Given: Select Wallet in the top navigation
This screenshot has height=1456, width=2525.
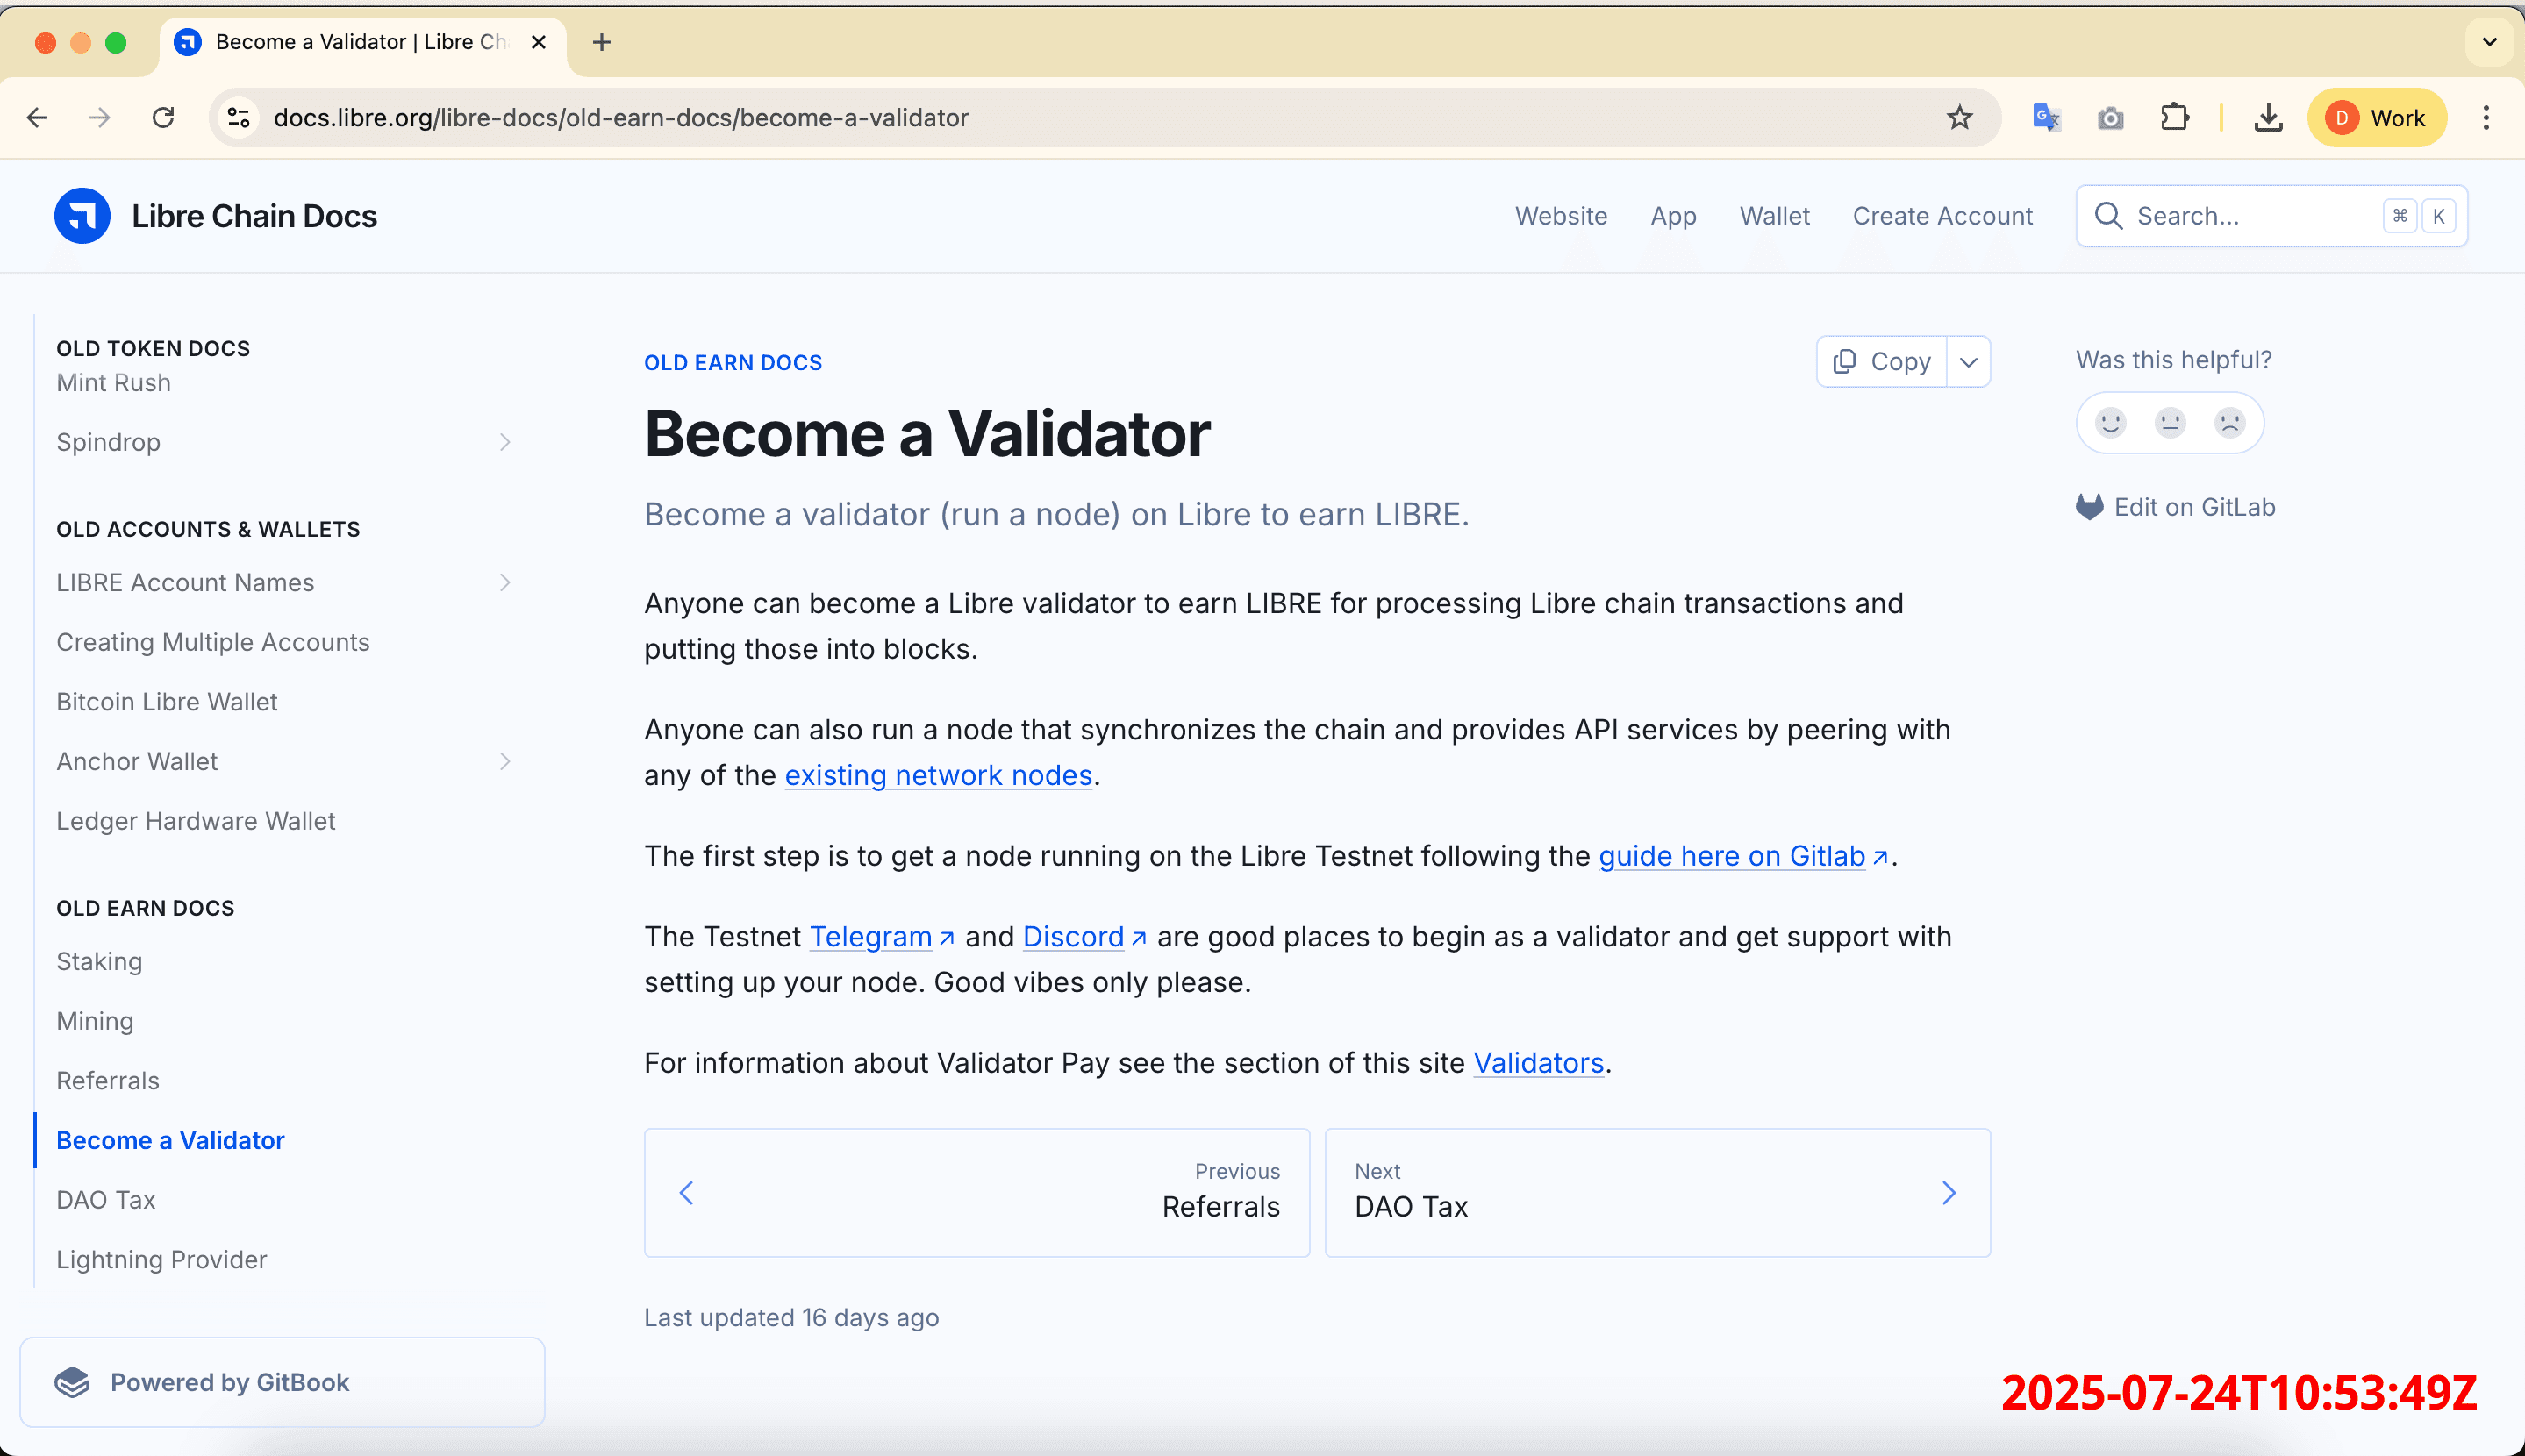Looking at the screenshot, I should pyautogui.click(x=1774, y=215).
